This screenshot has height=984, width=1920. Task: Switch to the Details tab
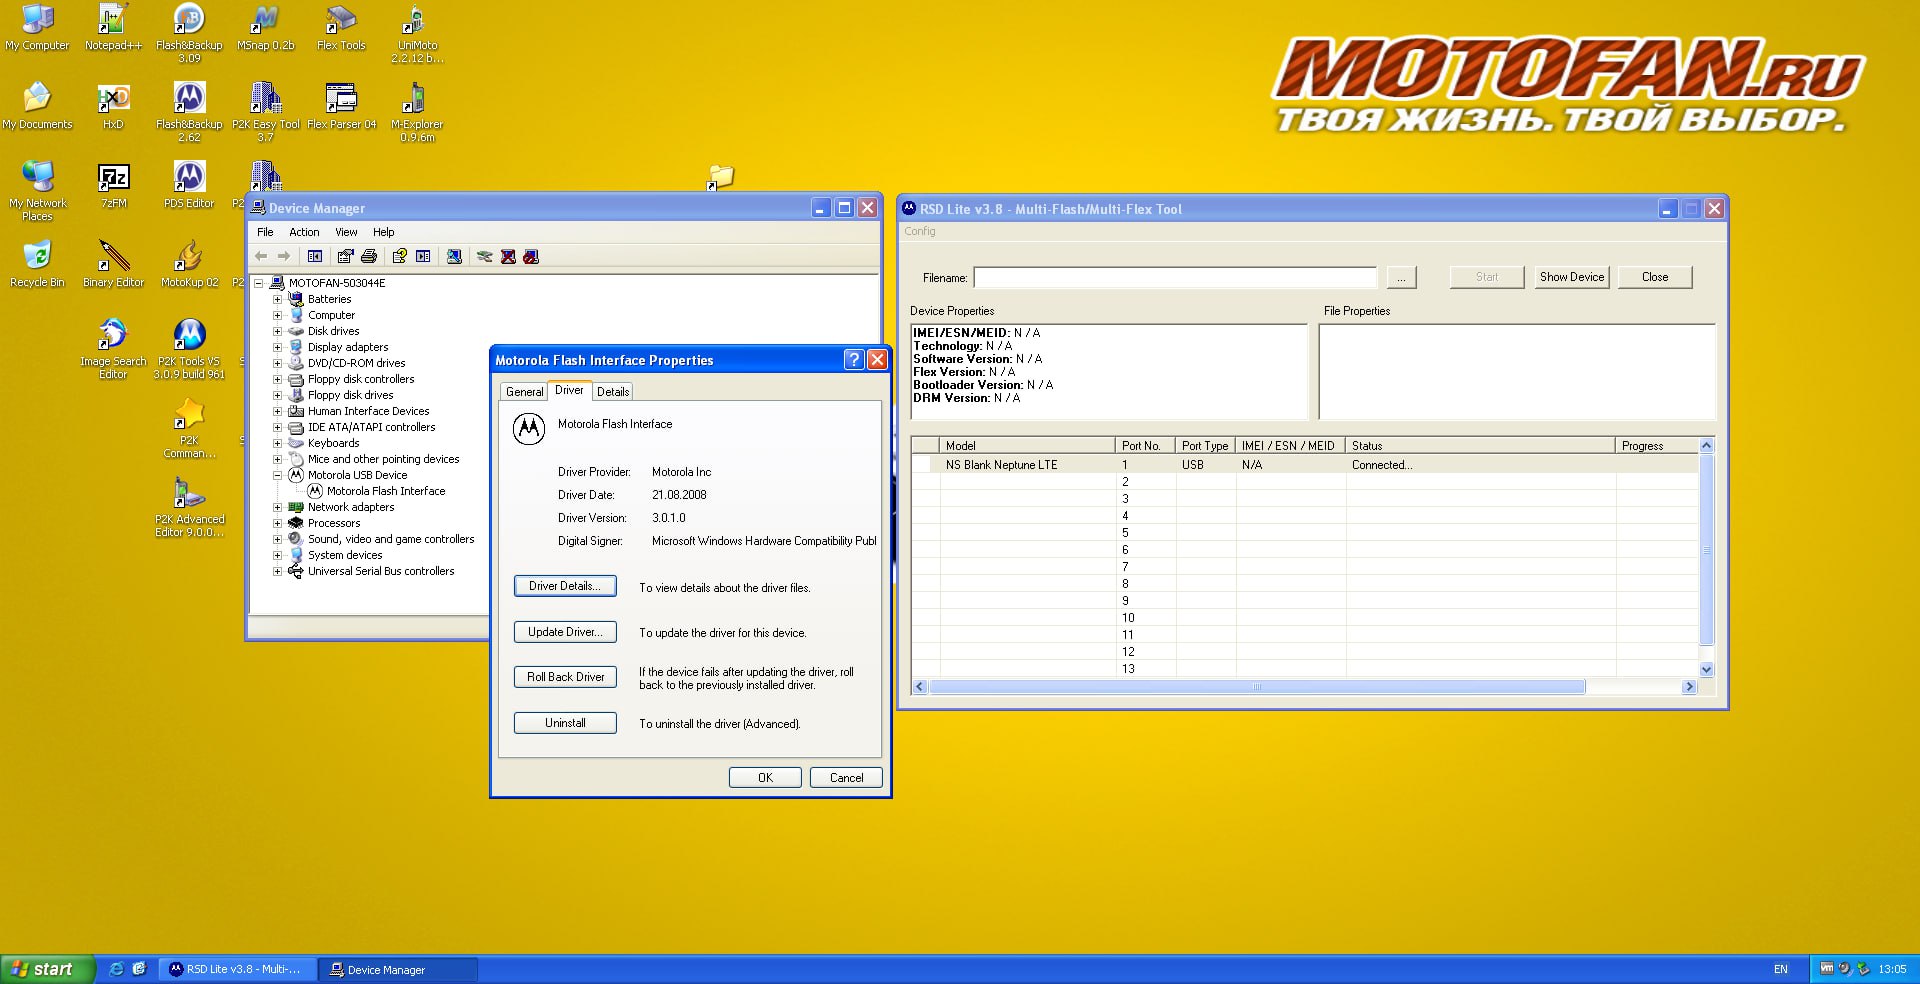coord(613,392)
